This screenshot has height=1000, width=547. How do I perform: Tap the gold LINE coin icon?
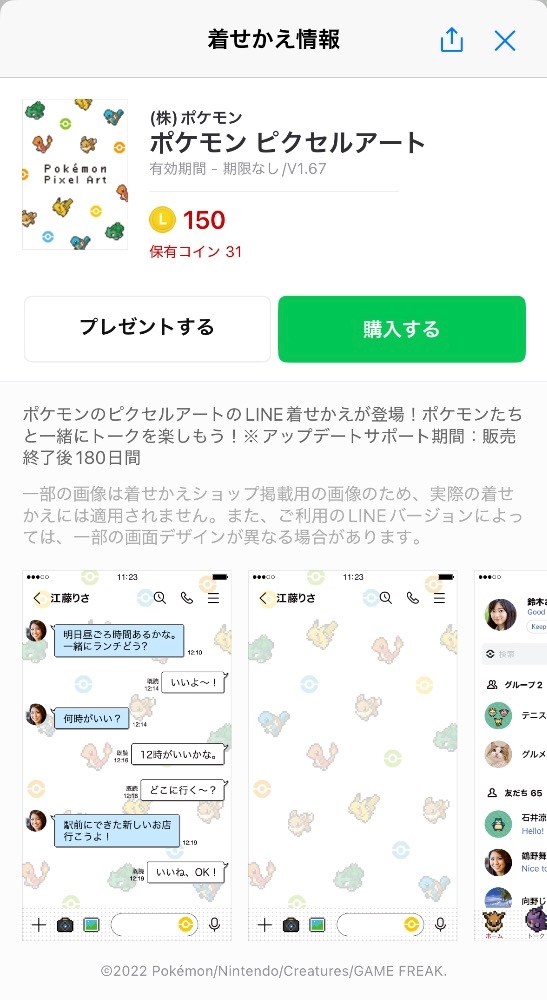162,220
